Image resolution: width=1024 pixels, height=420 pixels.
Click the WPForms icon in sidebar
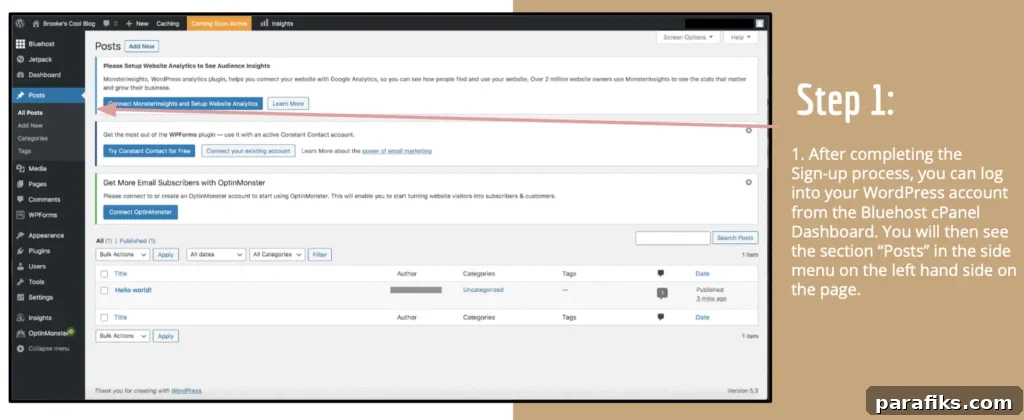pos(21,215)
